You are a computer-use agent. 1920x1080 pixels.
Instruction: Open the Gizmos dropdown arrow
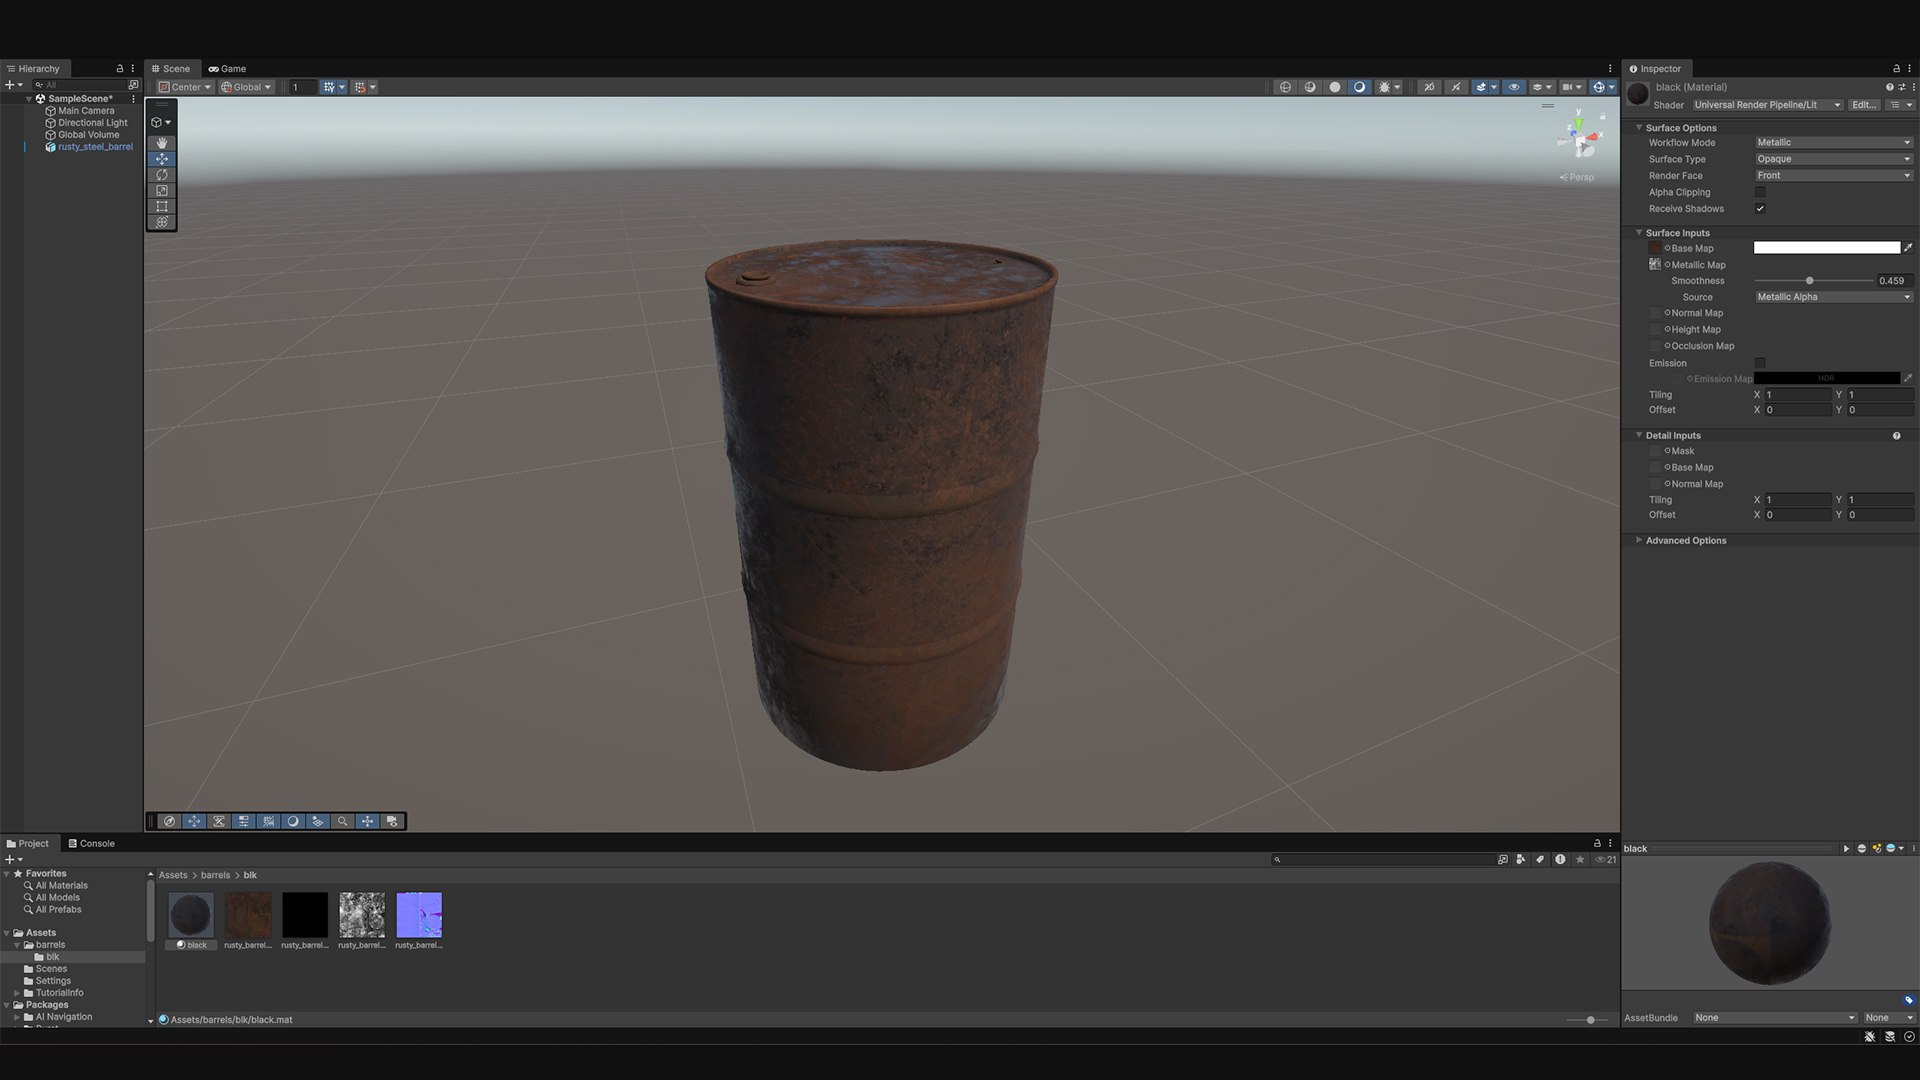pos(1612,87)
